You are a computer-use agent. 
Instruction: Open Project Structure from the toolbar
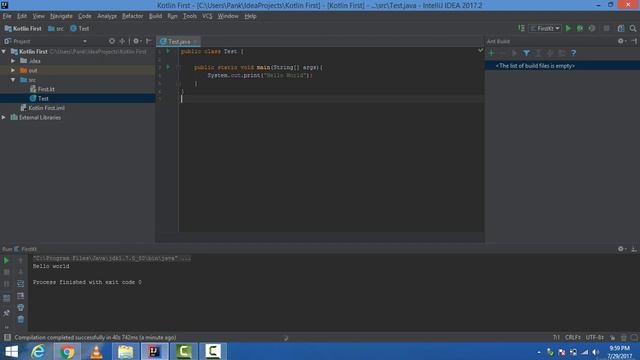(621, 28)
